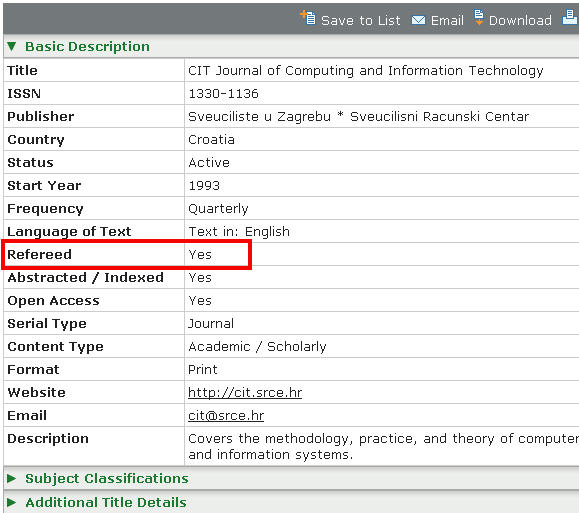This screenshot has height=513, width=579.
Task: Click the Email row label in table
Action: coord(27,415)
